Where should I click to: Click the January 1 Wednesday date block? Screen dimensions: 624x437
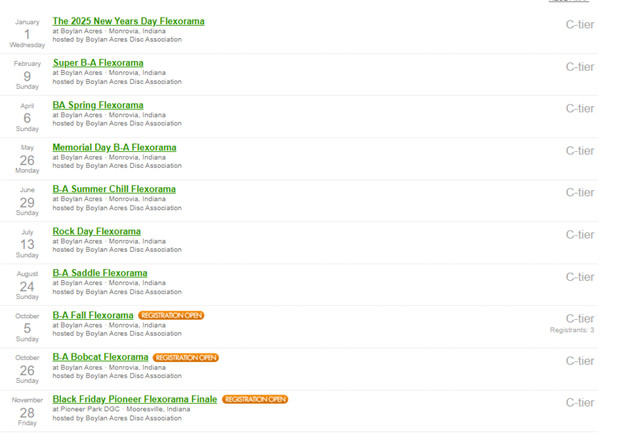(x=27, y=33)
